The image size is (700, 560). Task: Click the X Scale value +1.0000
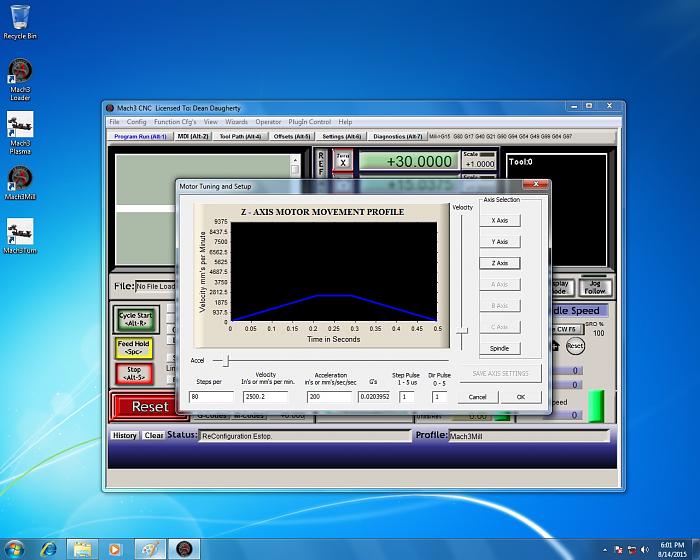(x=479, y=164)
